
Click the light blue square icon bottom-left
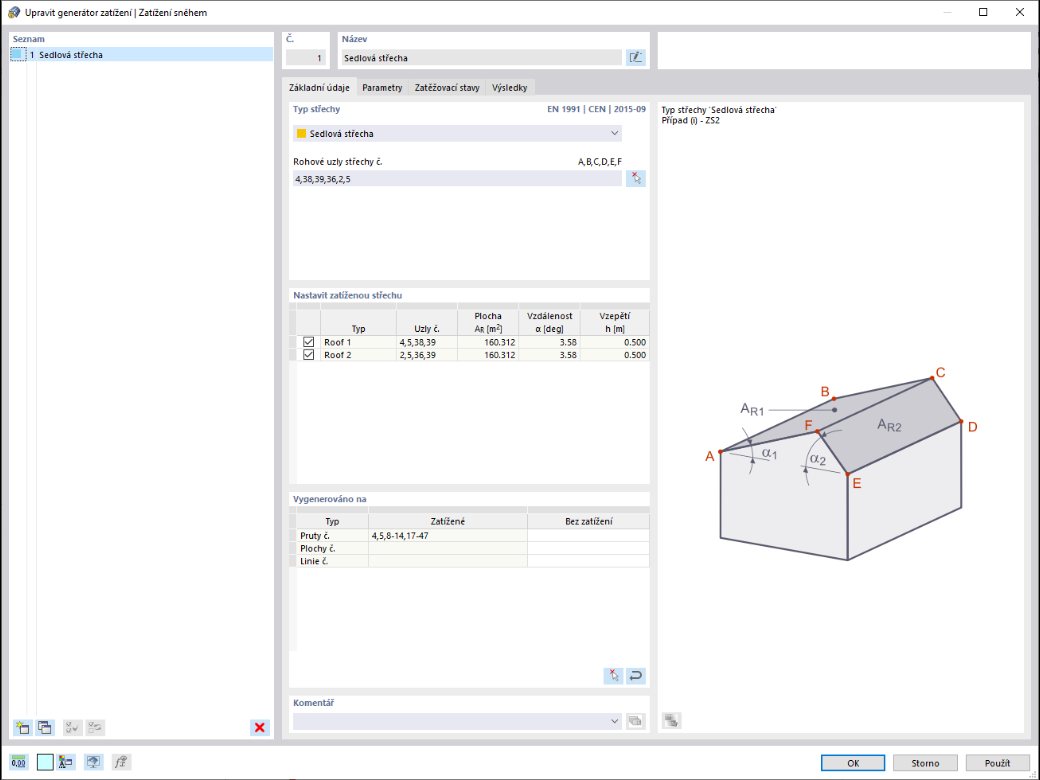coord(45,762)
